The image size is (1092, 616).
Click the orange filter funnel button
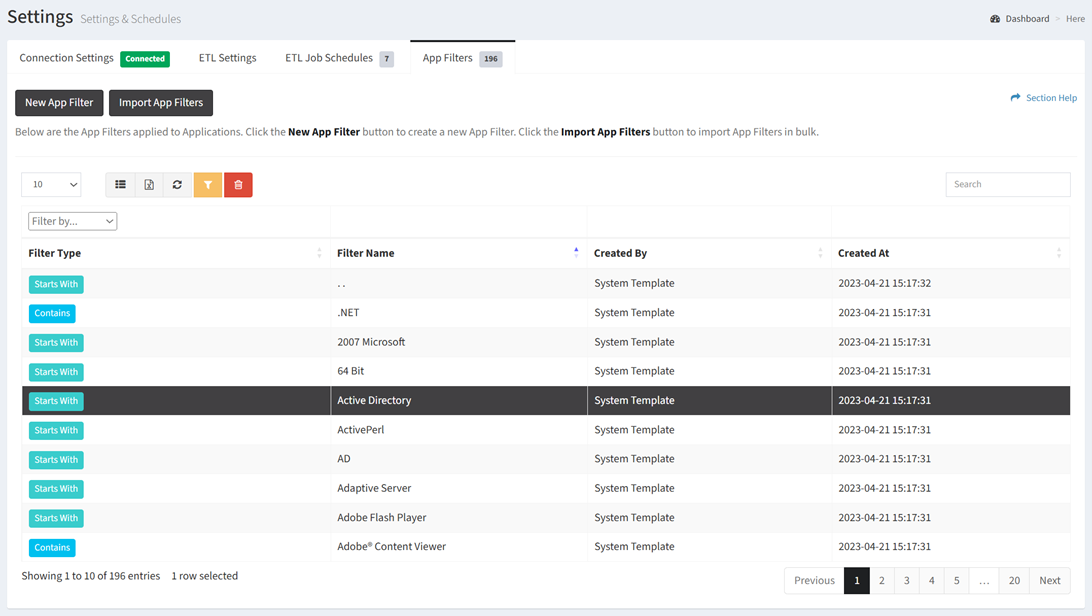[208, 185]
